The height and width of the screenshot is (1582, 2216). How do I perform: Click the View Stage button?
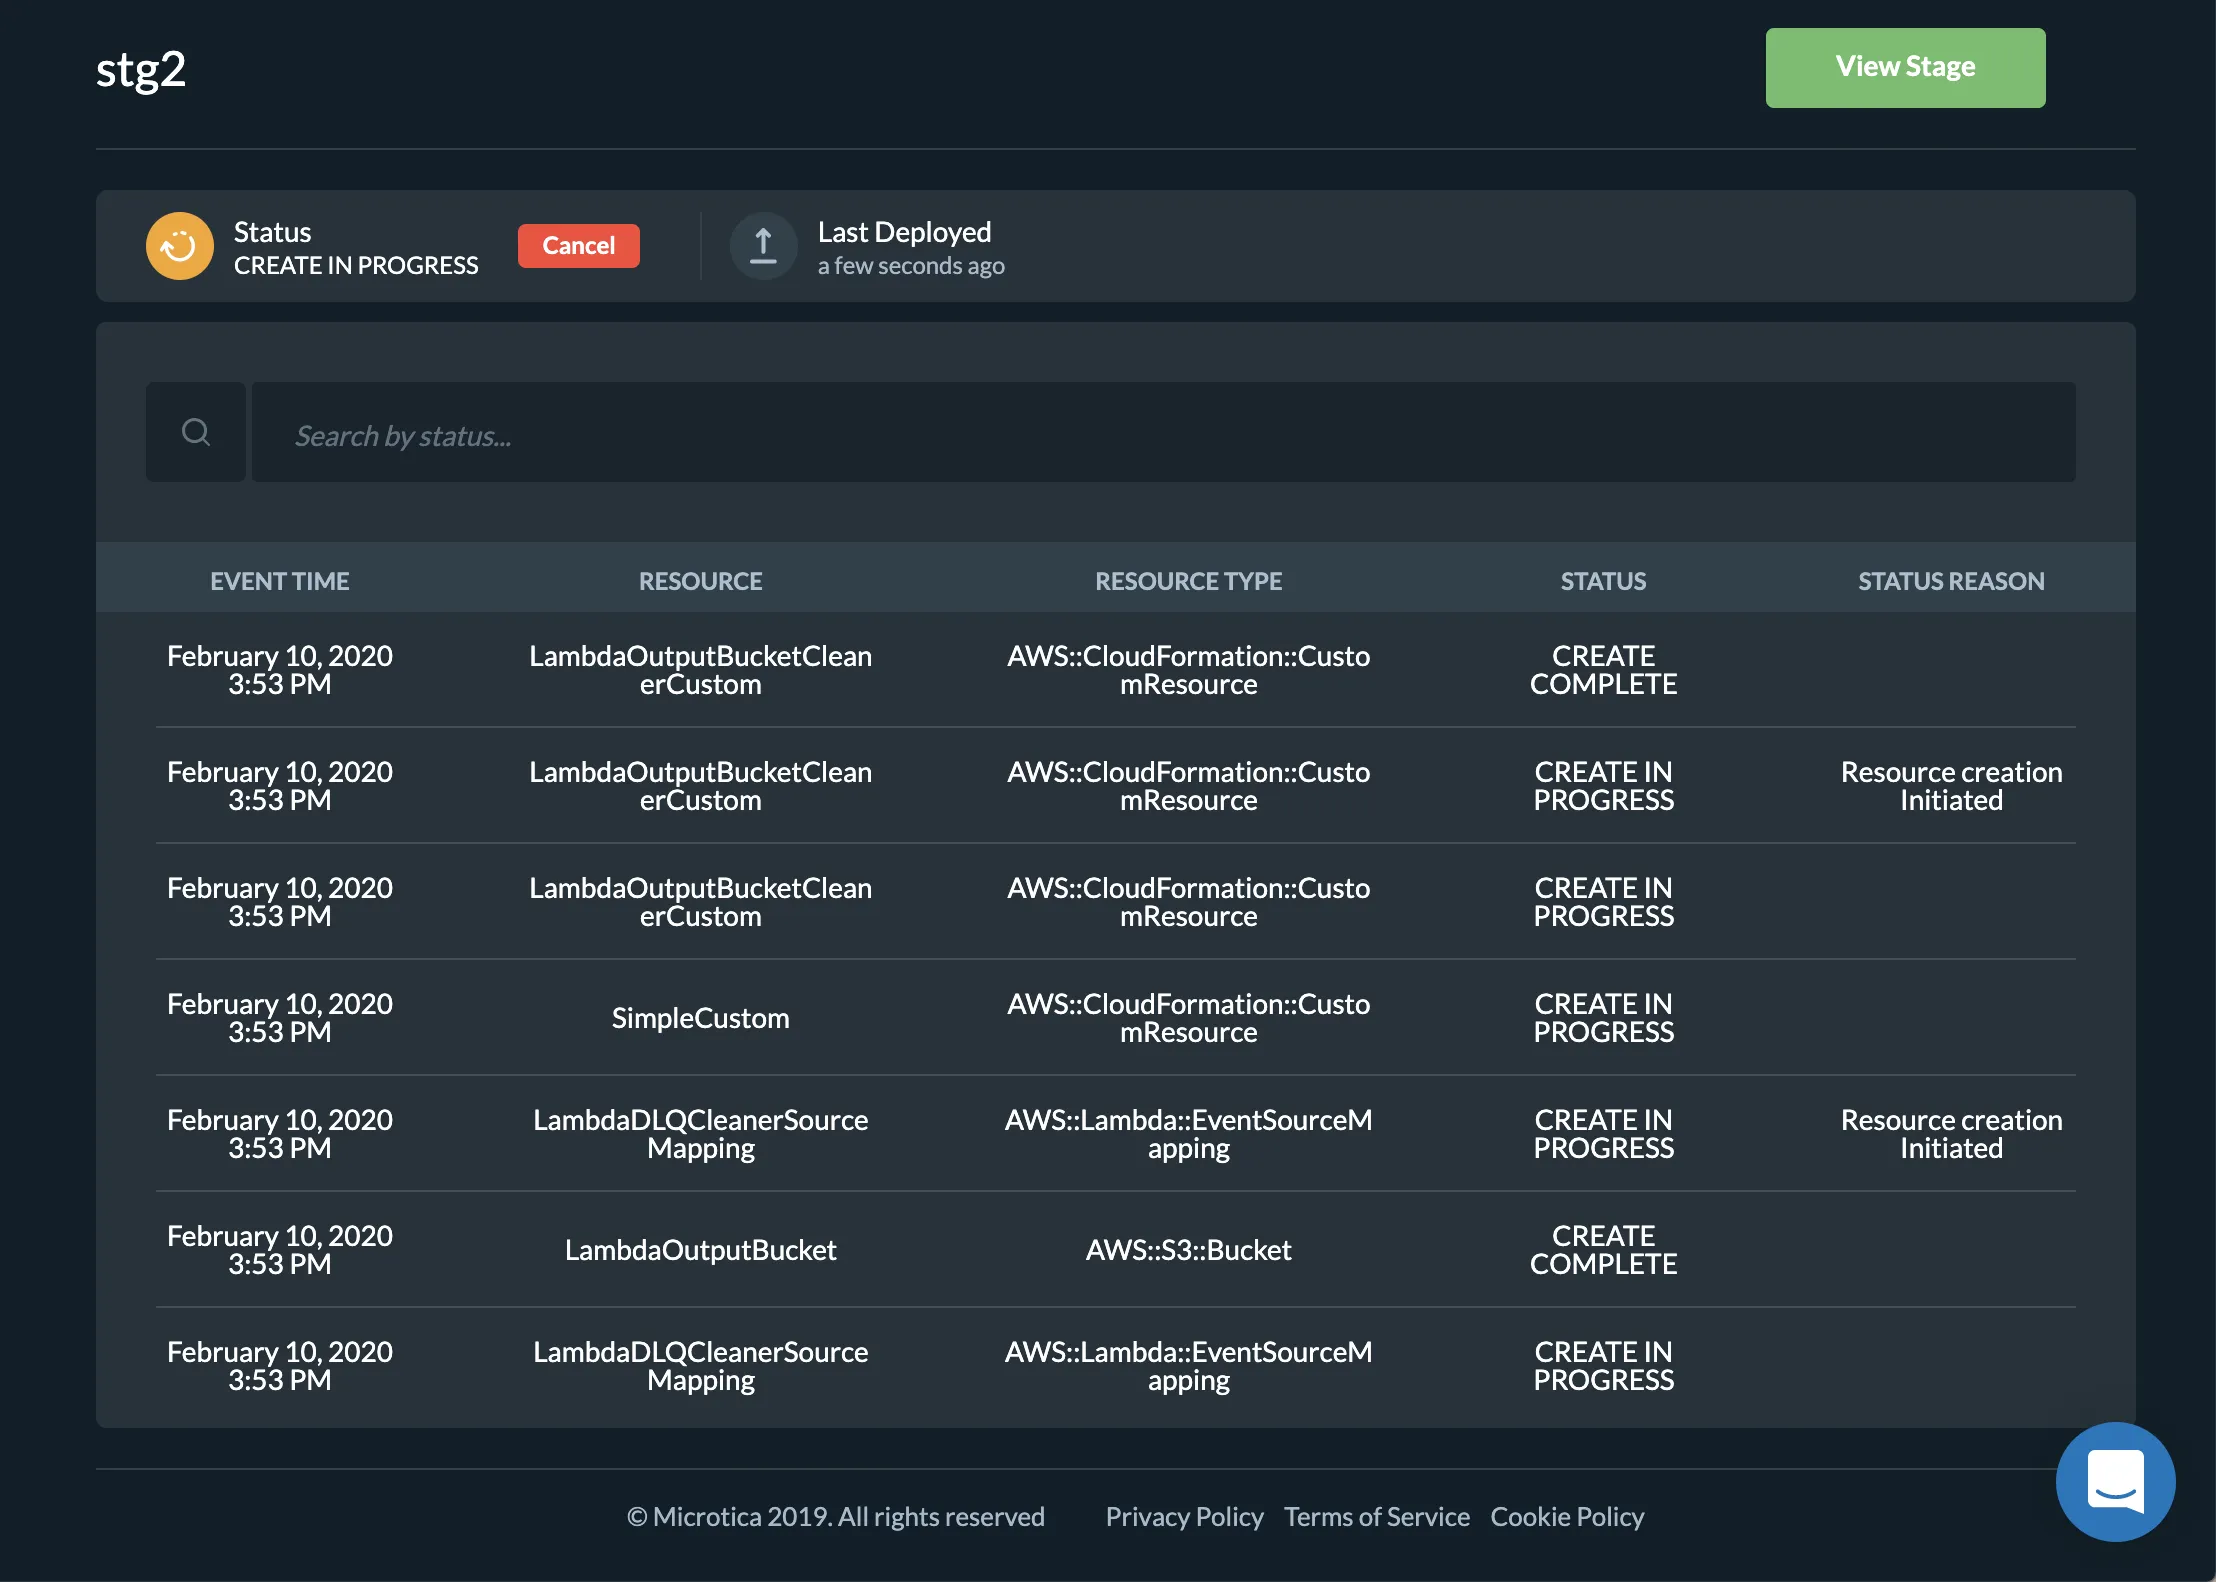click(x=1905, y=68)
